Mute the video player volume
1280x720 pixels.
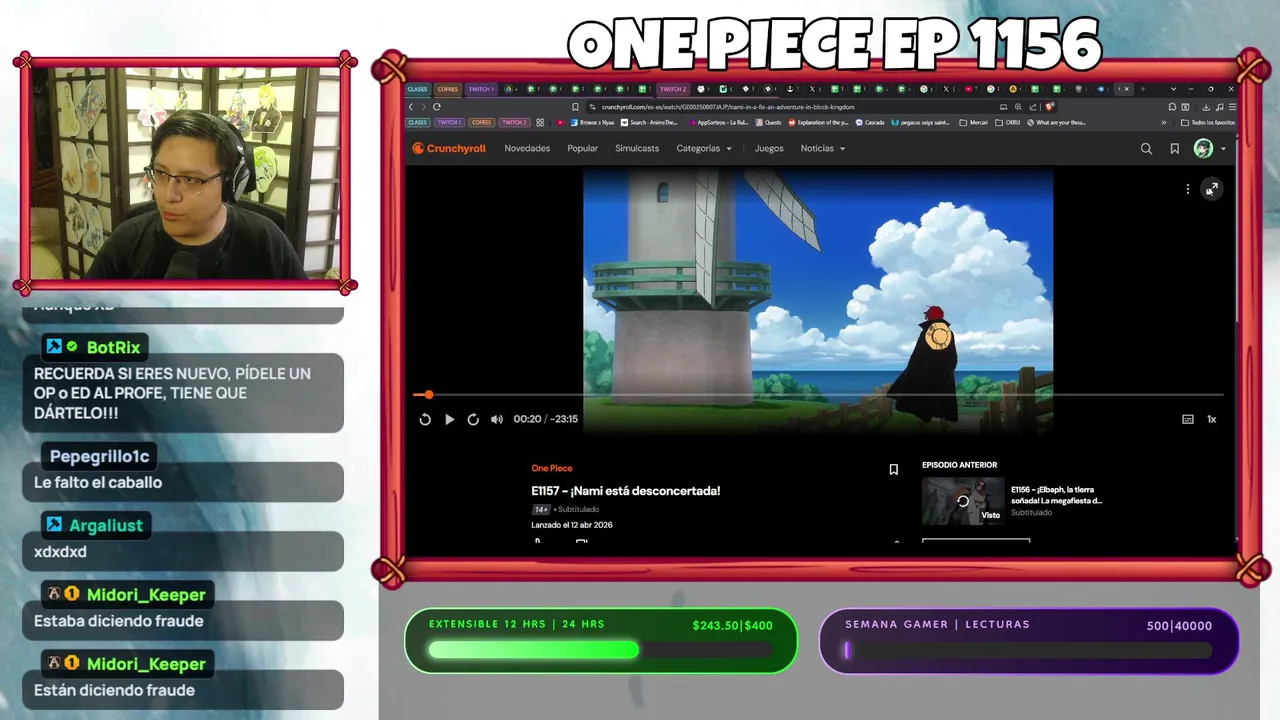(x=497, y=419)
